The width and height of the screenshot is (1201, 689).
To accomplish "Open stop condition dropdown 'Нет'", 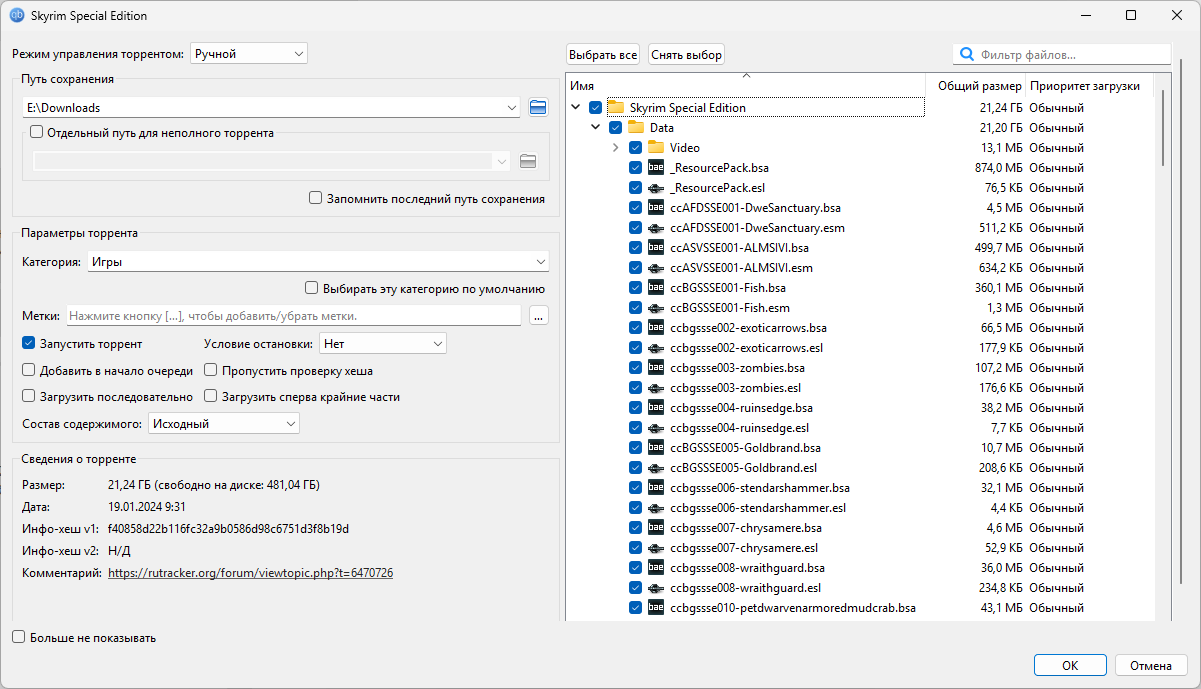I will (382, 343).
